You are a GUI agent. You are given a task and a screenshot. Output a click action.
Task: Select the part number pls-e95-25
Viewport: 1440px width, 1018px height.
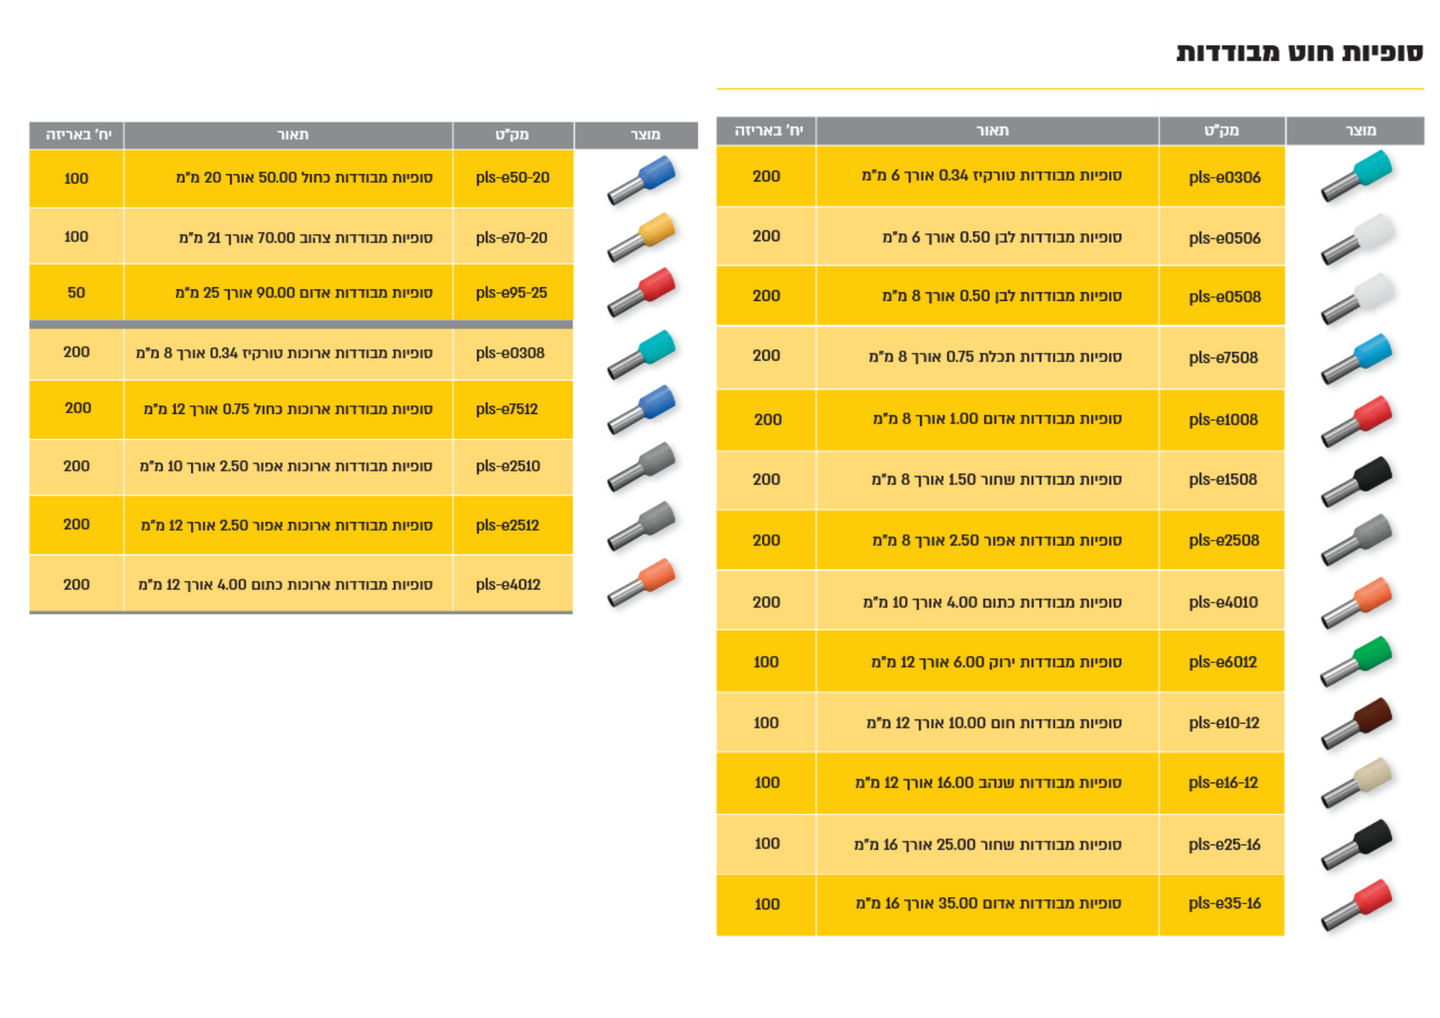pos(511,293)
